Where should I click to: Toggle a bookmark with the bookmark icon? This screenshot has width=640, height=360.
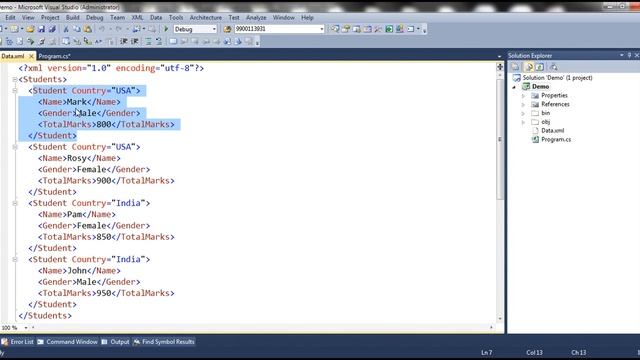(173, 41)
